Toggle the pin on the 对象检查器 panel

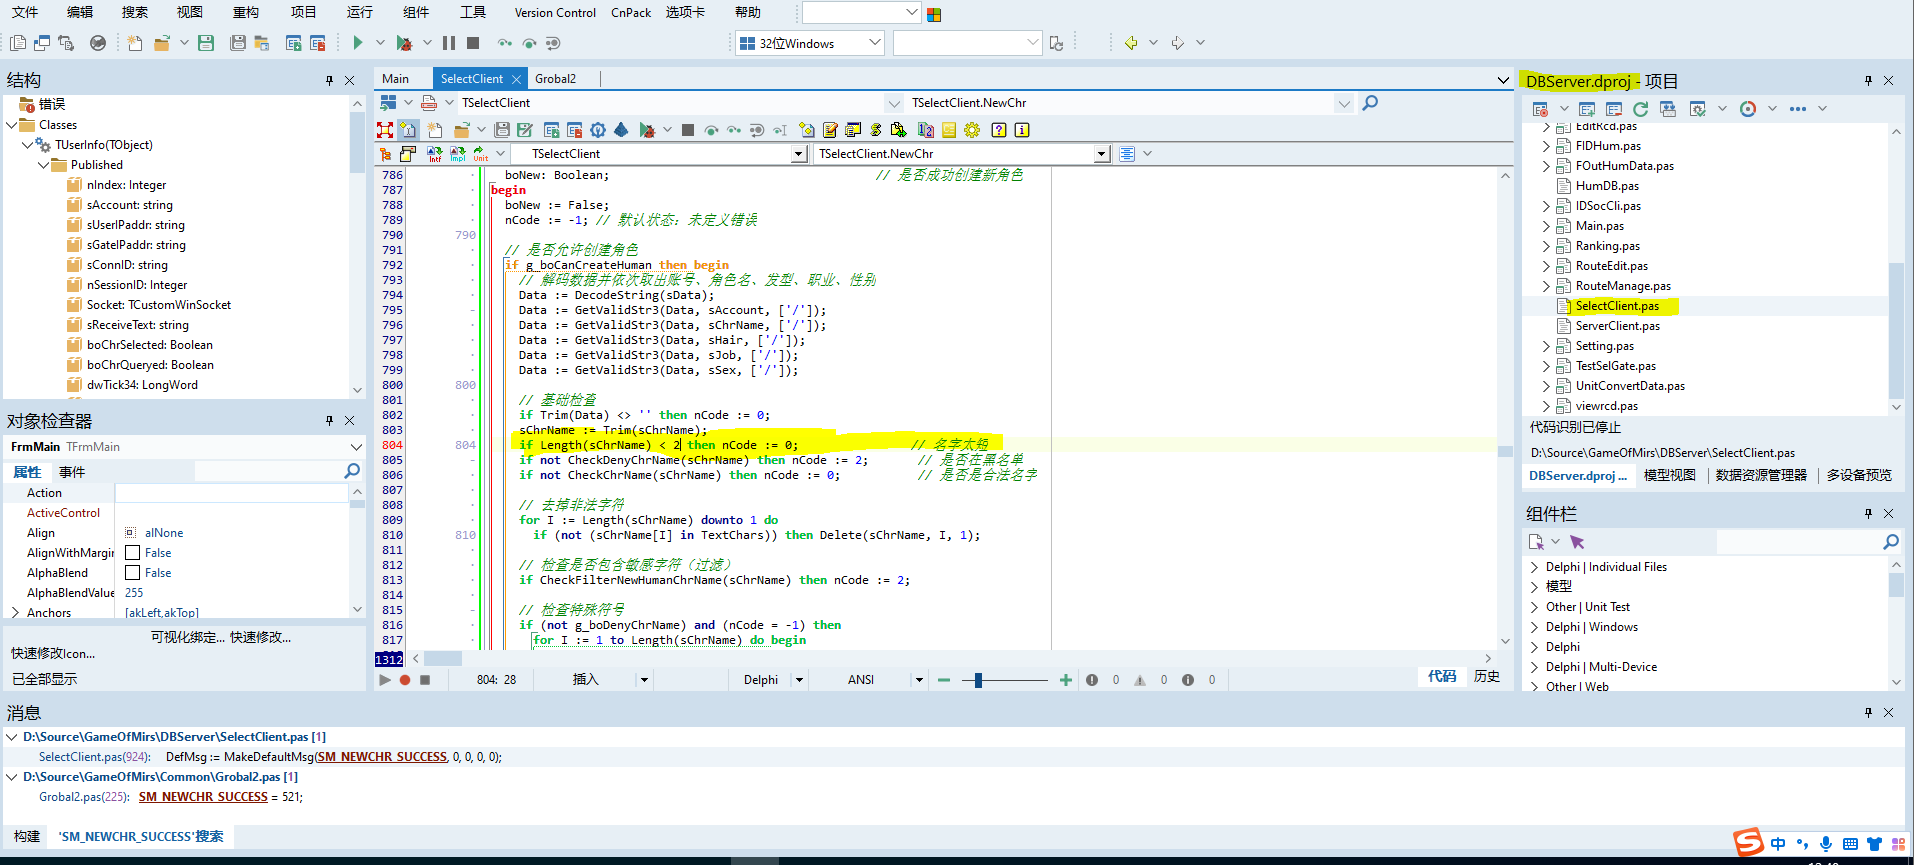coord(329,421)
